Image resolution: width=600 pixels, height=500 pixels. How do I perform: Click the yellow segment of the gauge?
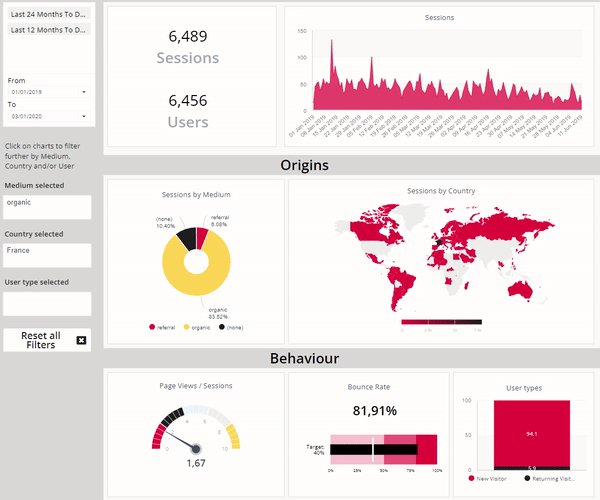click(x=234, y=436)
